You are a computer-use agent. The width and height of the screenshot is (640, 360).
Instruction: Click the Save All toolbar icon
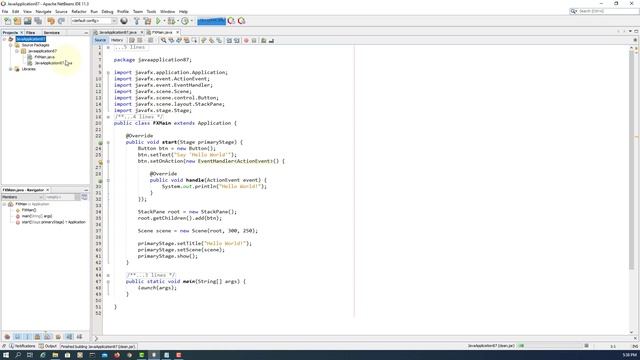pyautogui.click(x=38, y=21)
